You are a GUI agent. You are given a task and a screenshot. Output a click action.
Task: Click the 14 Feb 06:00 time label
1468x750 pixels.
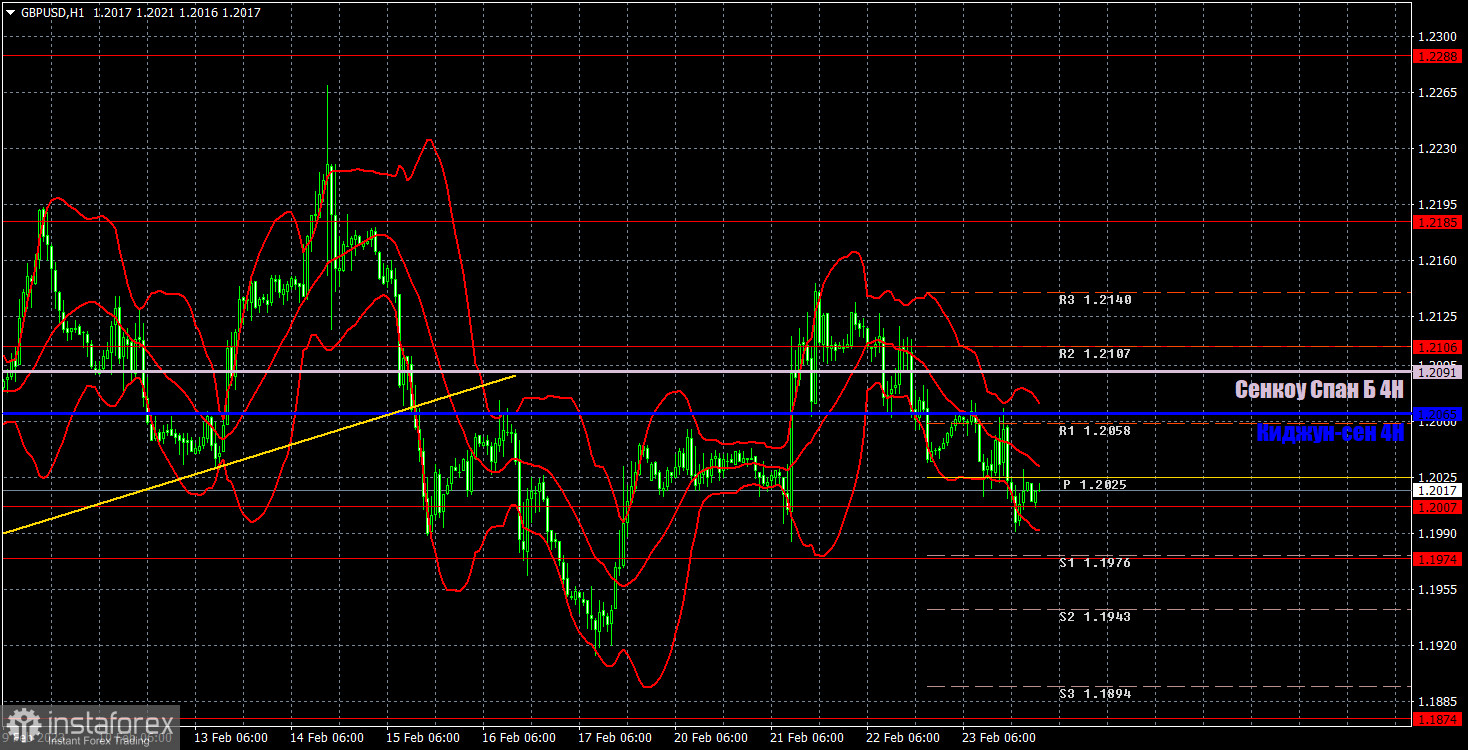point(326,738)
